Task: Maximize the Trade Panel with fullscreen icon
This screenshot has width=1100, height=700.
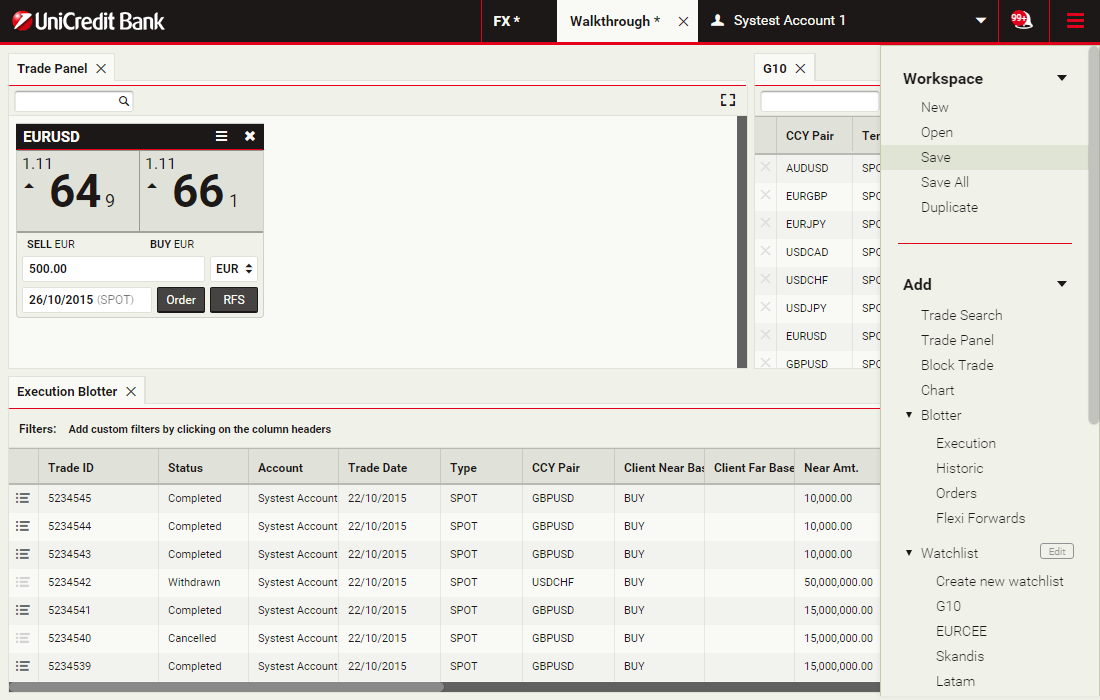Action: (728, 100)
